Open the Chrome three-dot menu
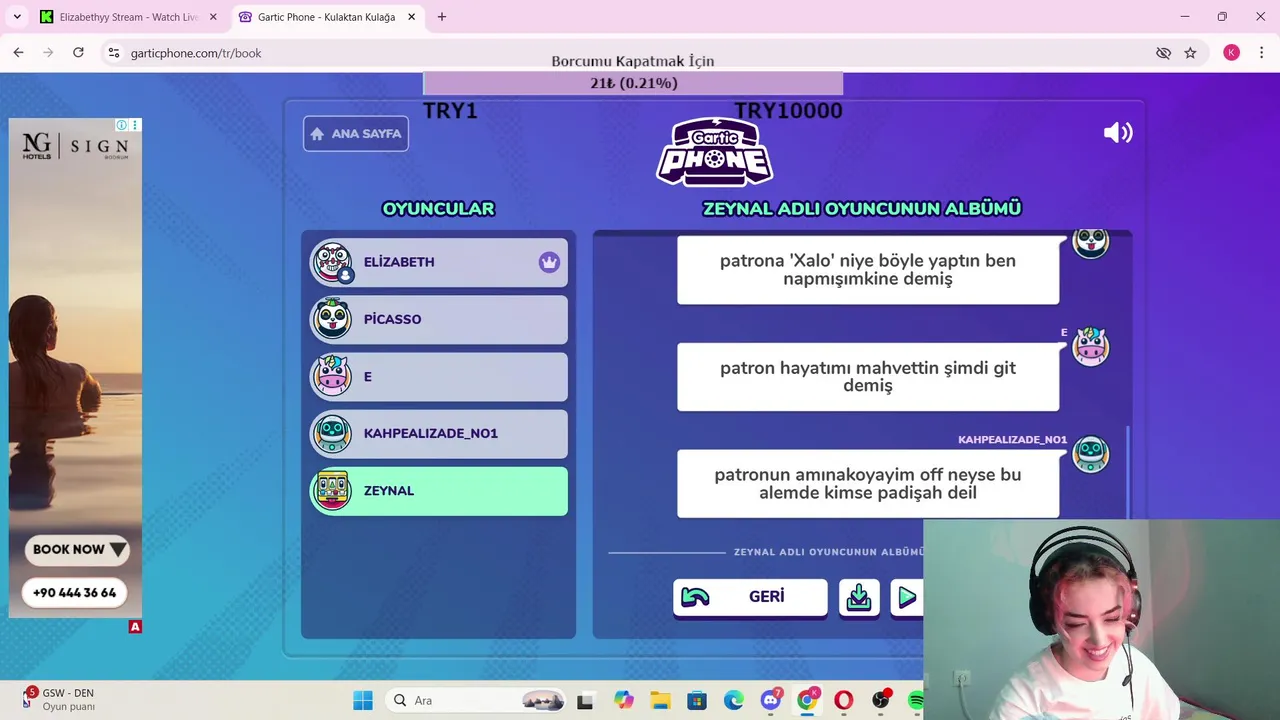This screenshot has height=720, width=1280. (1261, 53)
